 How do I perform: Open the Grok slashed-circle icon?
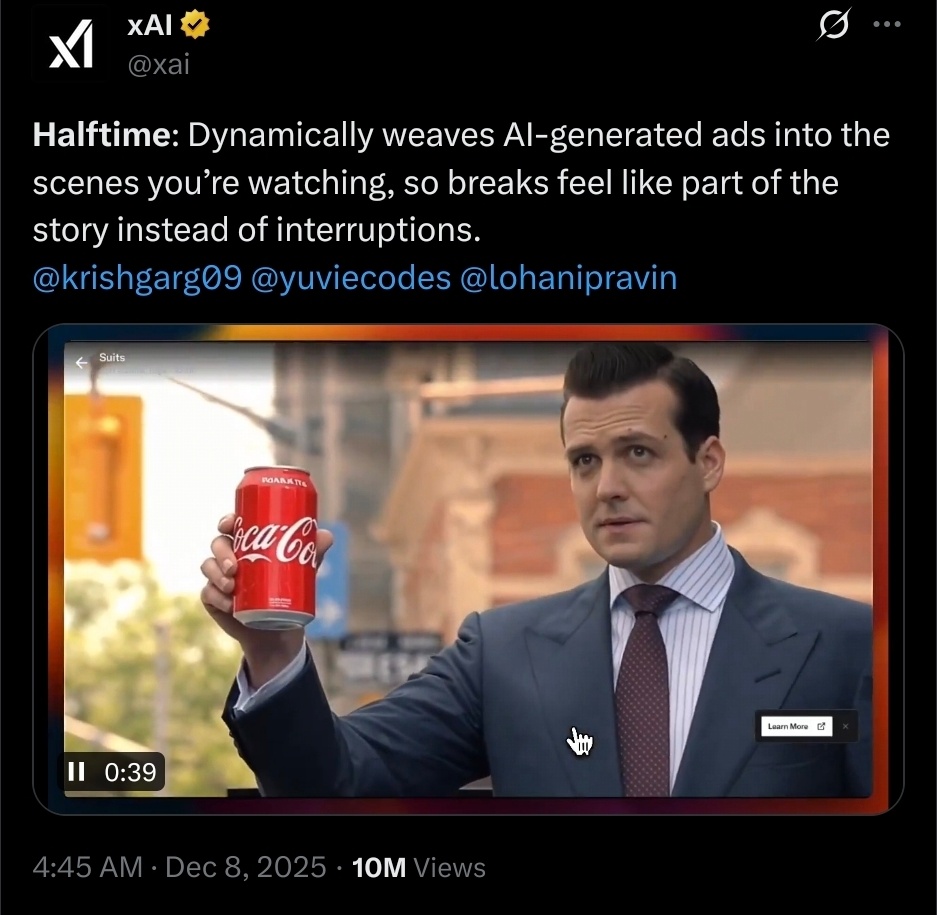click(x=833, y=27)
